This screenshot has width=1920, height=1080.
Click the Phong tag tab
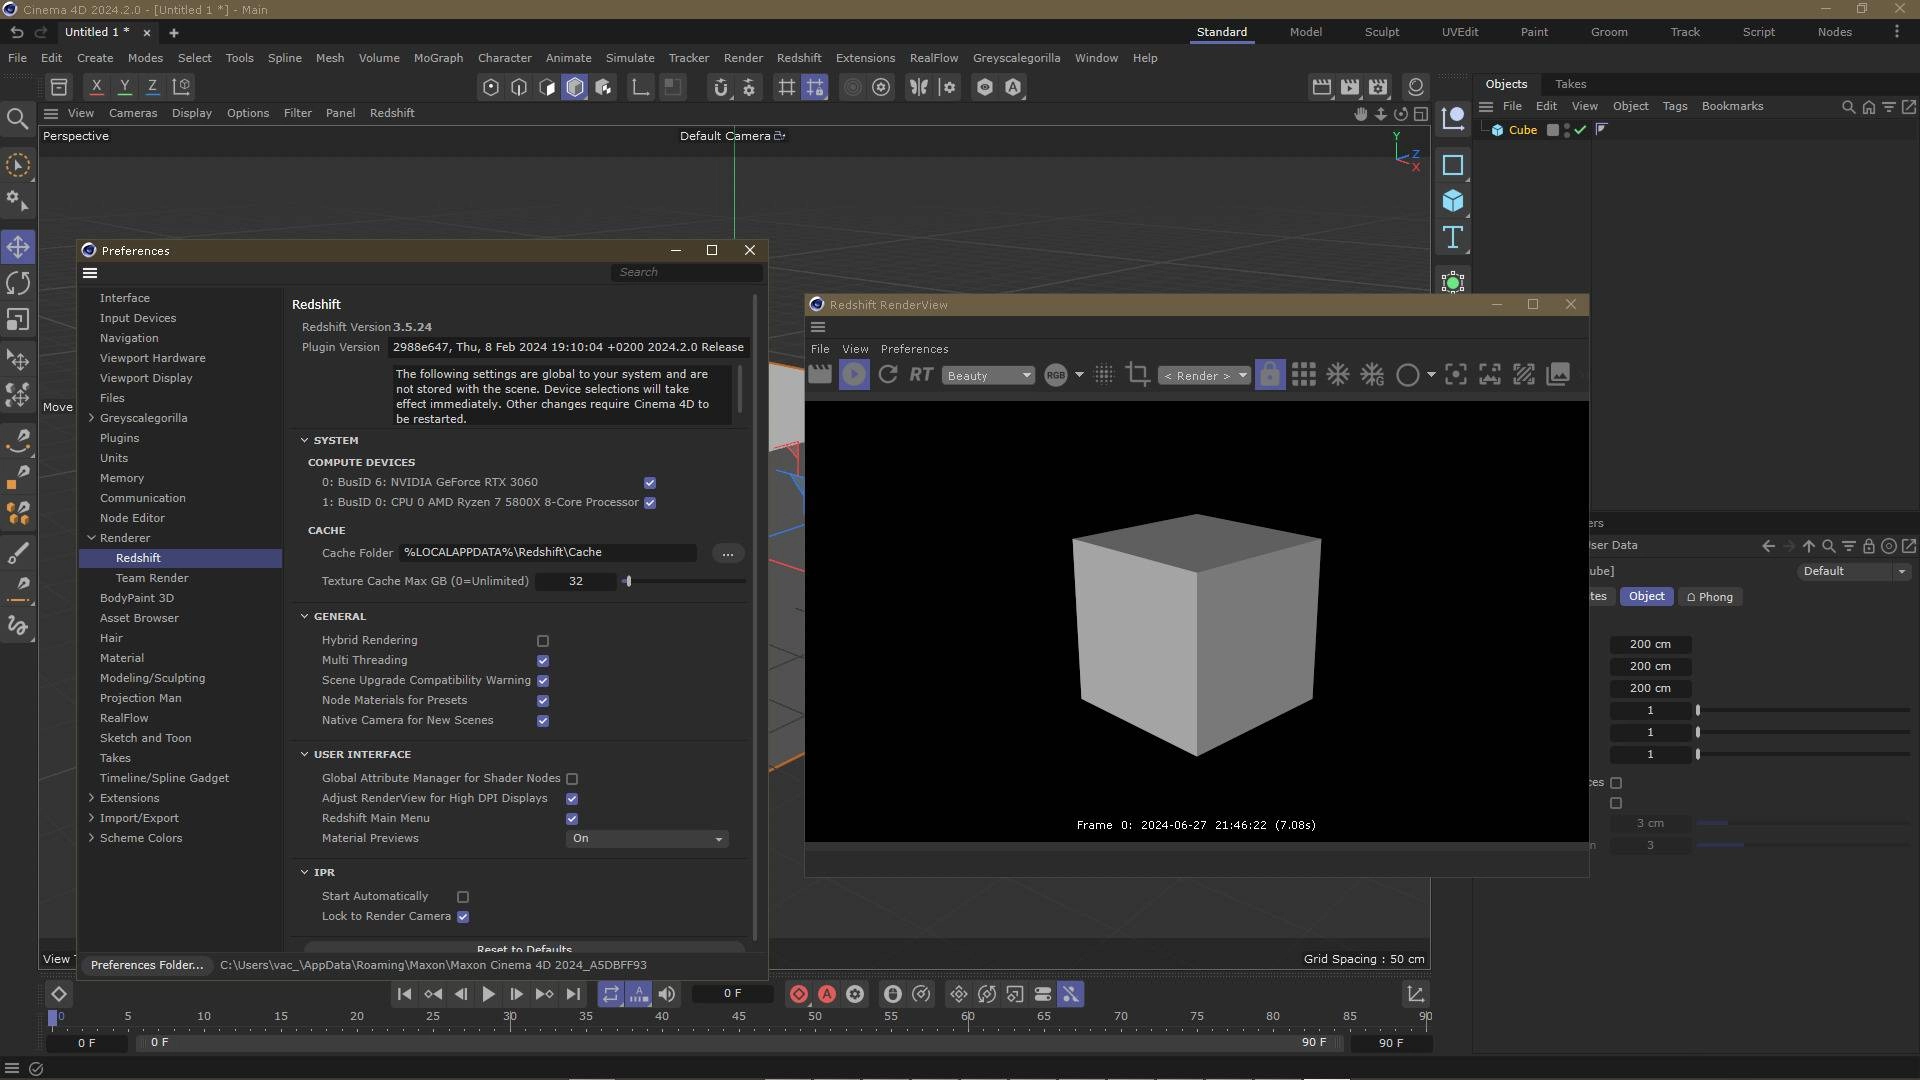[x=1710, y=597]
